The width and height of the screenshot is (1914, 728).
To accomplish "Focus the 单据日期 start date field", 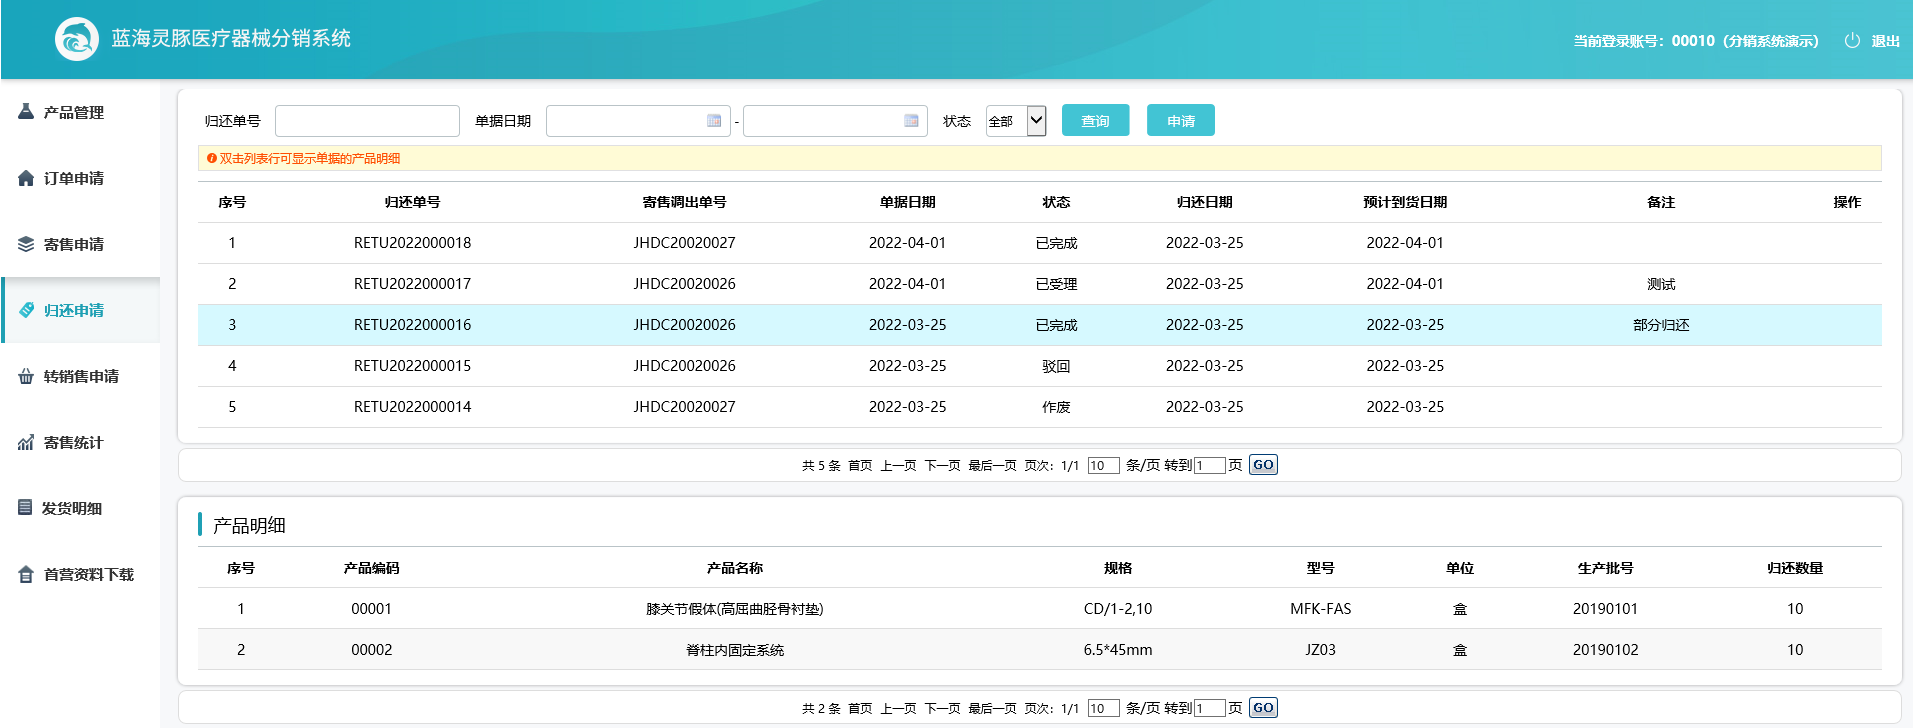I will pos(638,121).
